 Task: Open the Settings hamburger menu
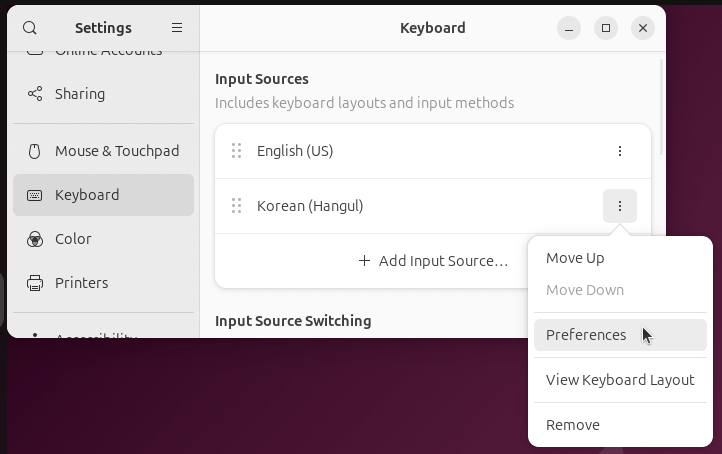point(177,28)
